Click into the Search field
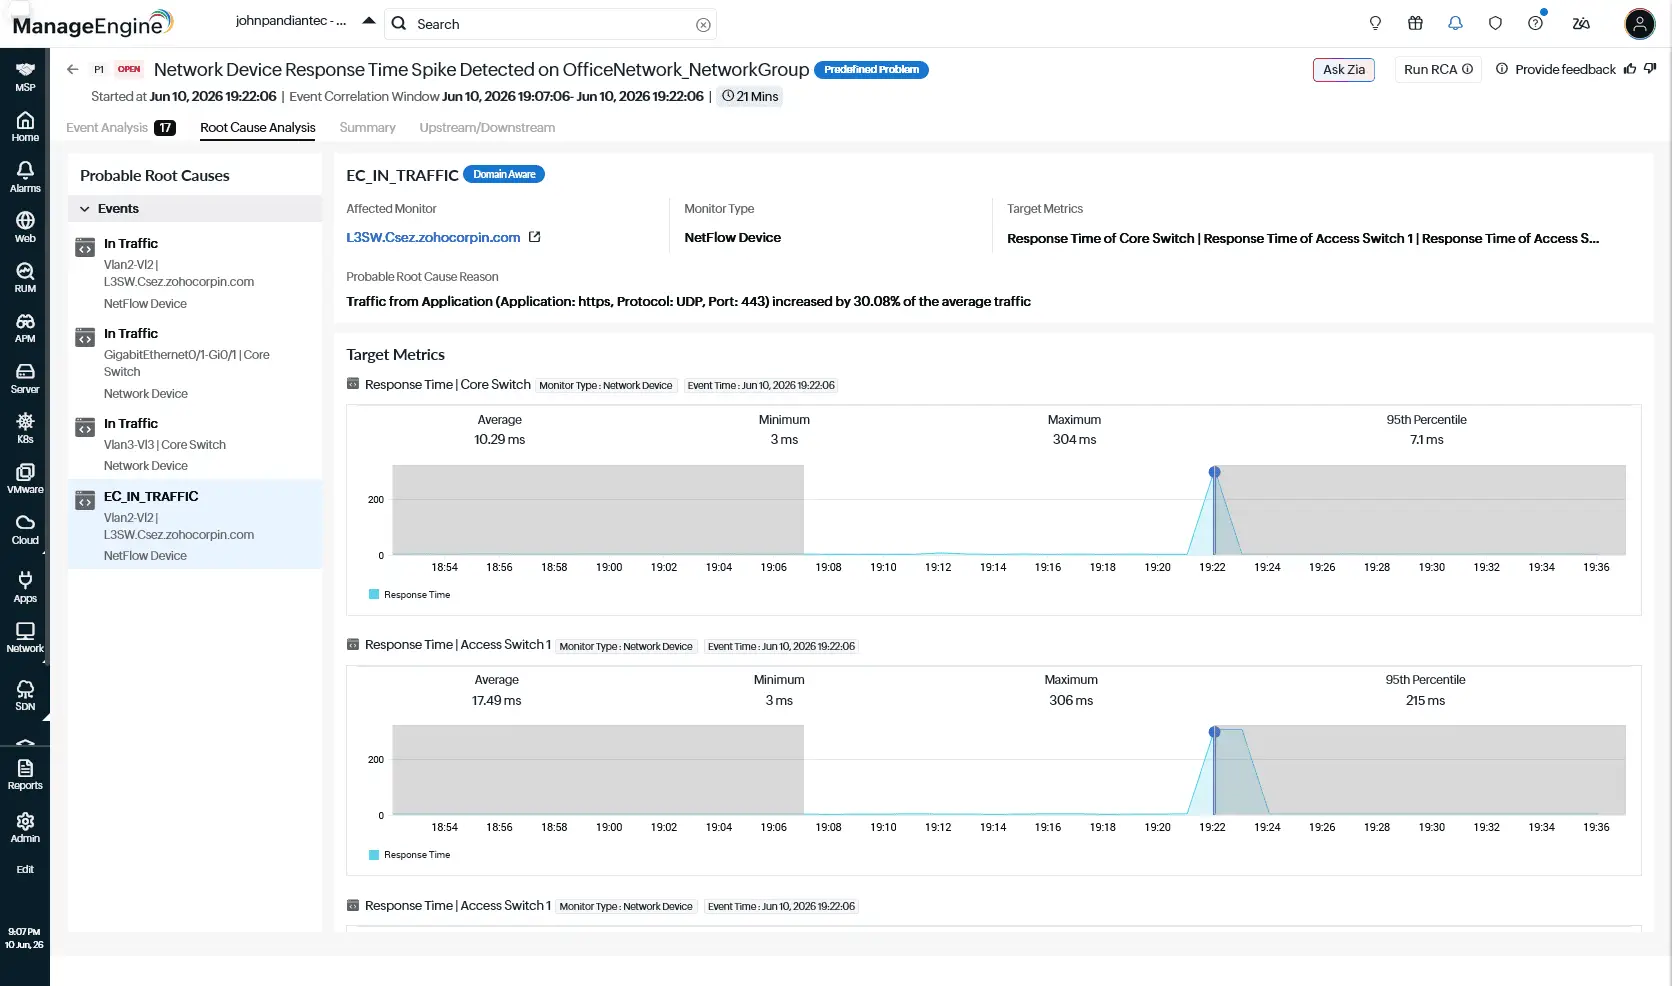The width and height of the screenshot is (1672, 986). [x=552, y=24]
